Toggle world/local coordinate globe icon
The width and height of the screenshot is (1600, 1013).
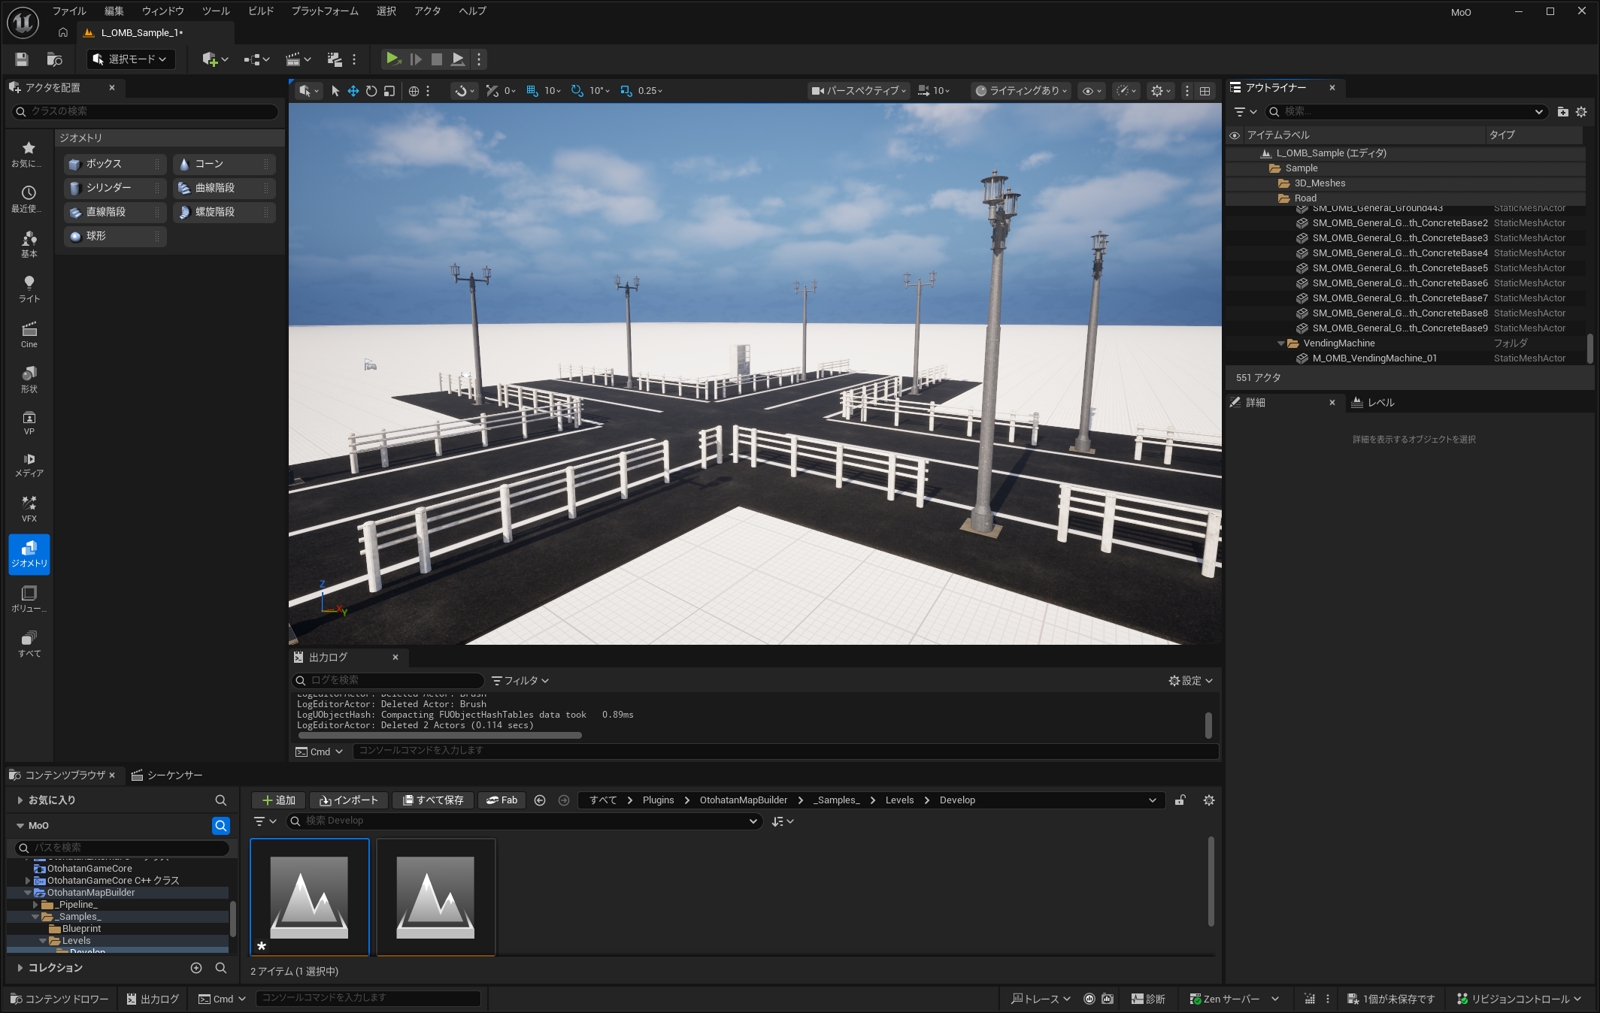coord(414,91)
